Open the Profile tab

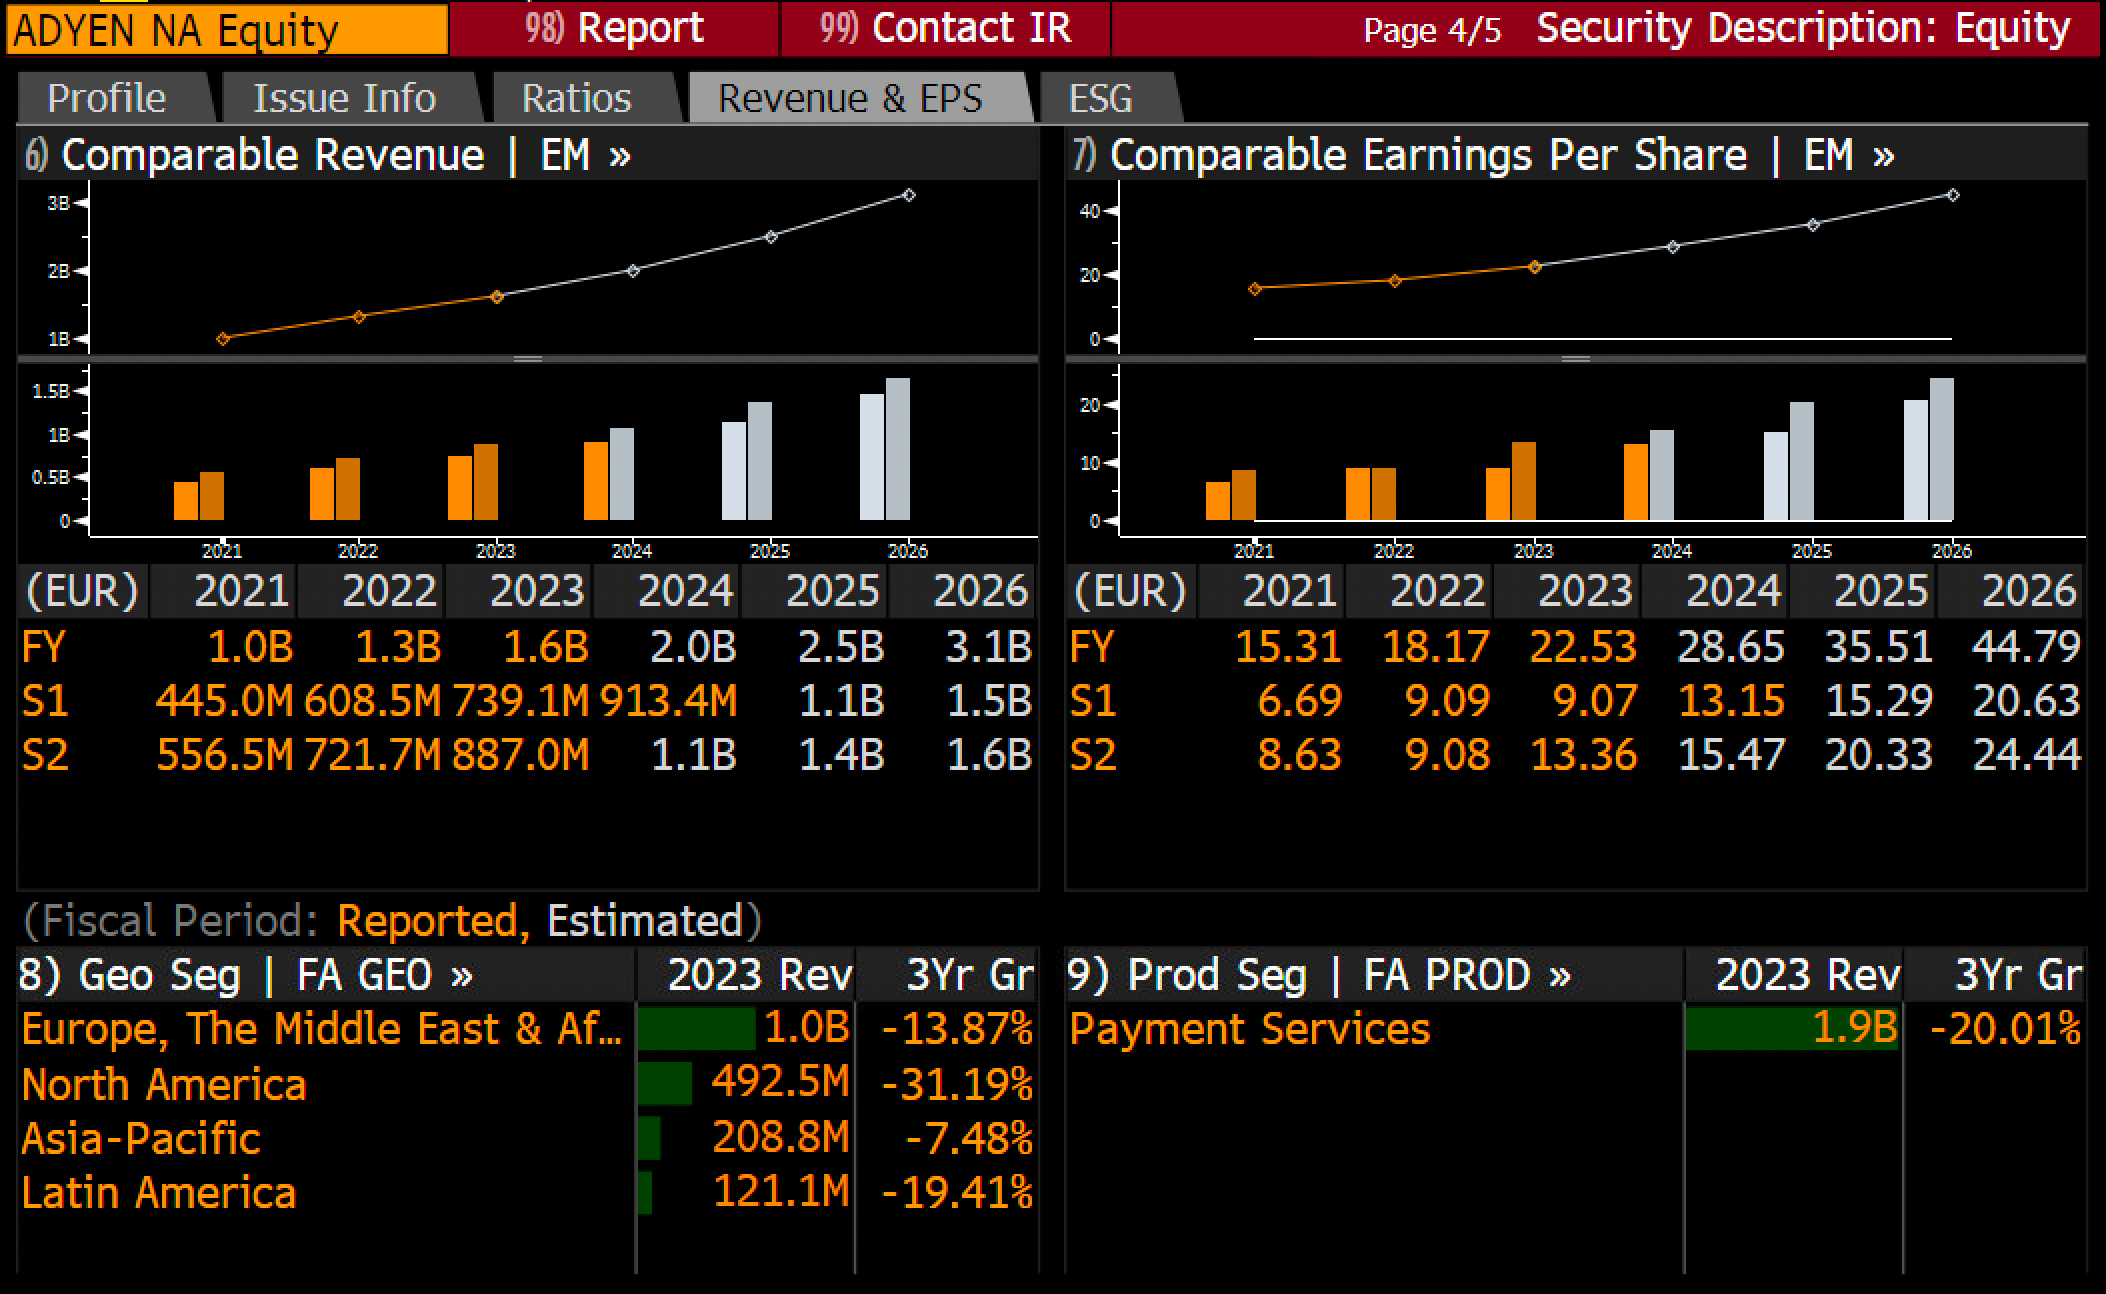(108, 98)
